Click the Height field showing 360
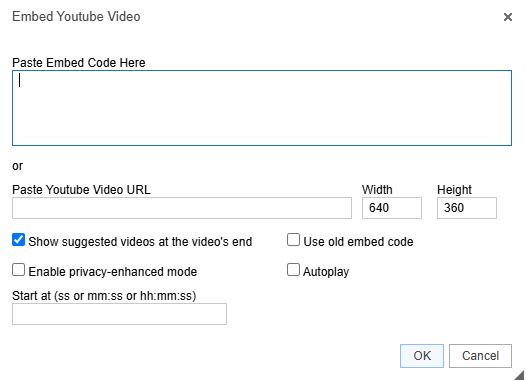Viewport: 526px width, 381px height. click(467, 208)
